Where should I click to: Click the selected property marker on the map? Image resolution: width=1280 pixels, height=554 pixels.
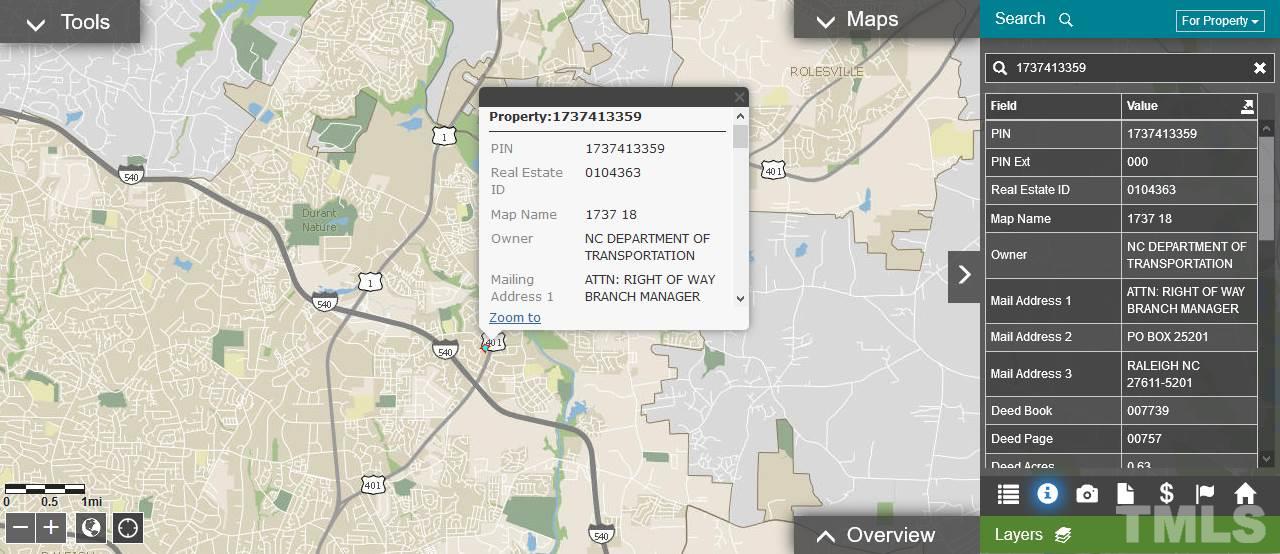tap(486, 347)
